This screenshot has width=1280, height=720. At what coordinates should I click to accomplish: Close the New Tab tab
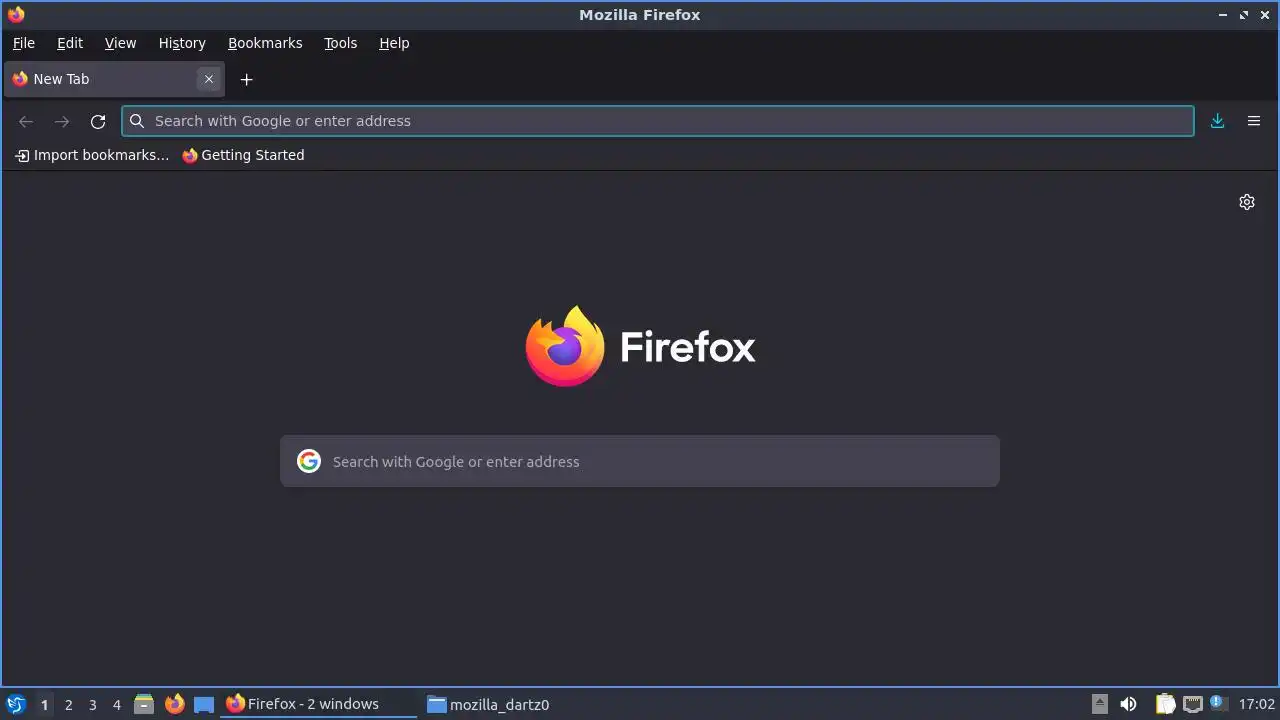208,79
